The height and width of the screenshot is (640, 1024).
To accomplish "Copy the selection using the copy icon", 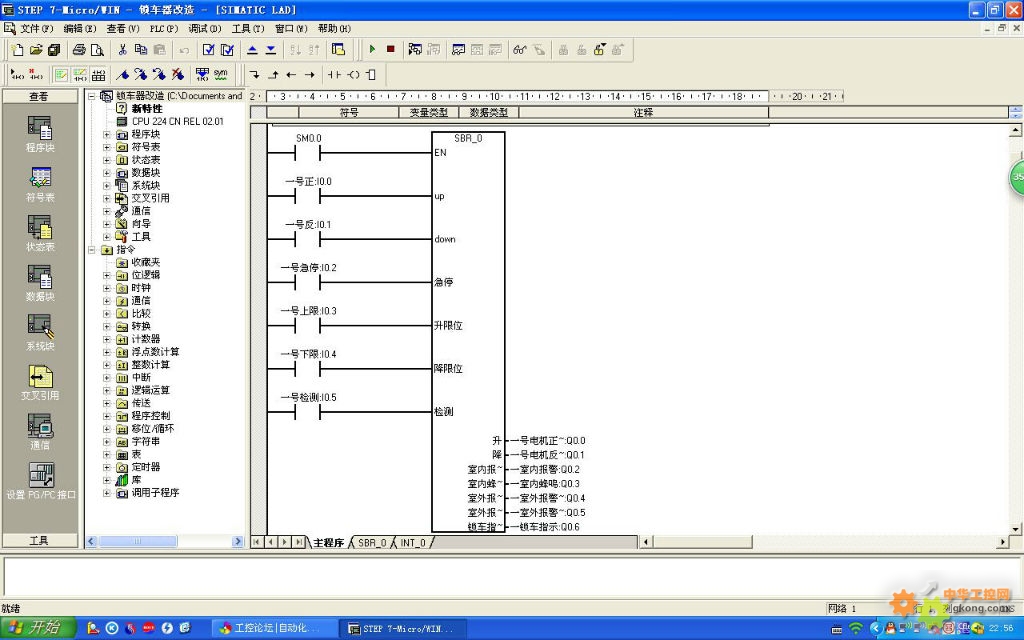I will pos(140,50).
